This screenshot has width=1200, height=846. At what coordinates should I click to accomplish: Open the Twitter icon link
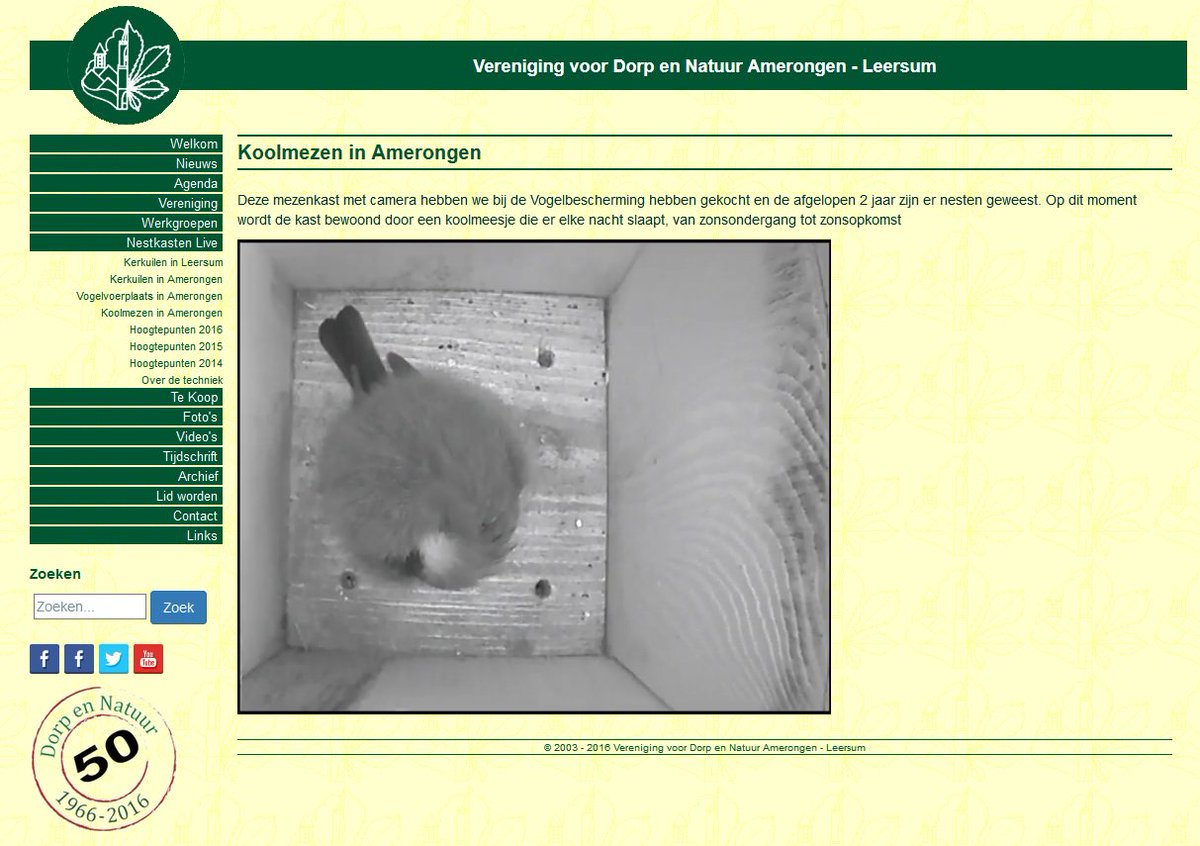(114, 659)
